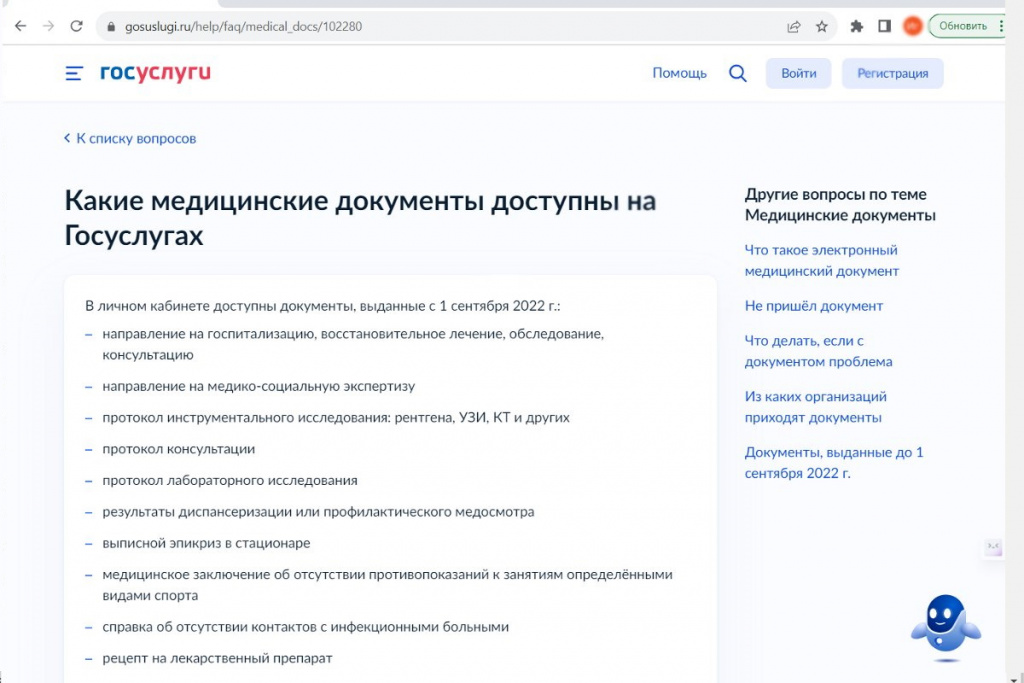Click text результаты диспансеризации или профилактического медосмотра
Screen dimensions: 1024x683
tap(318, 512)
